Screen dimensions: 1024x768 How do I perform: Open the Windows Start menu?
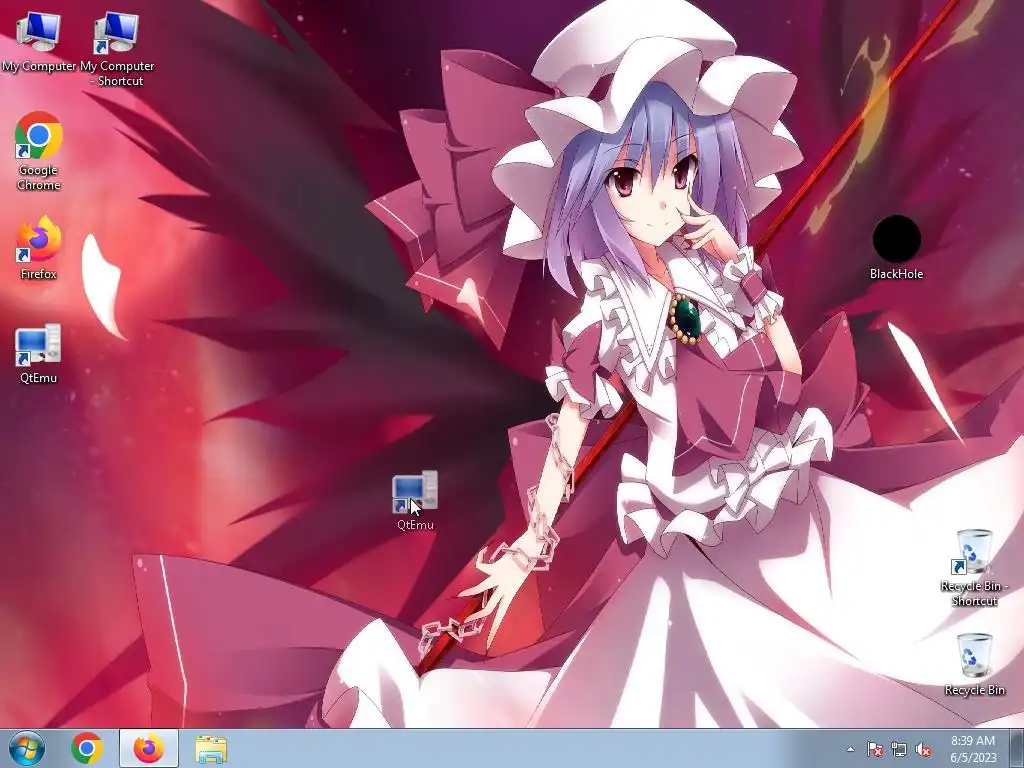pyautogui.click(x=27, y=748)
